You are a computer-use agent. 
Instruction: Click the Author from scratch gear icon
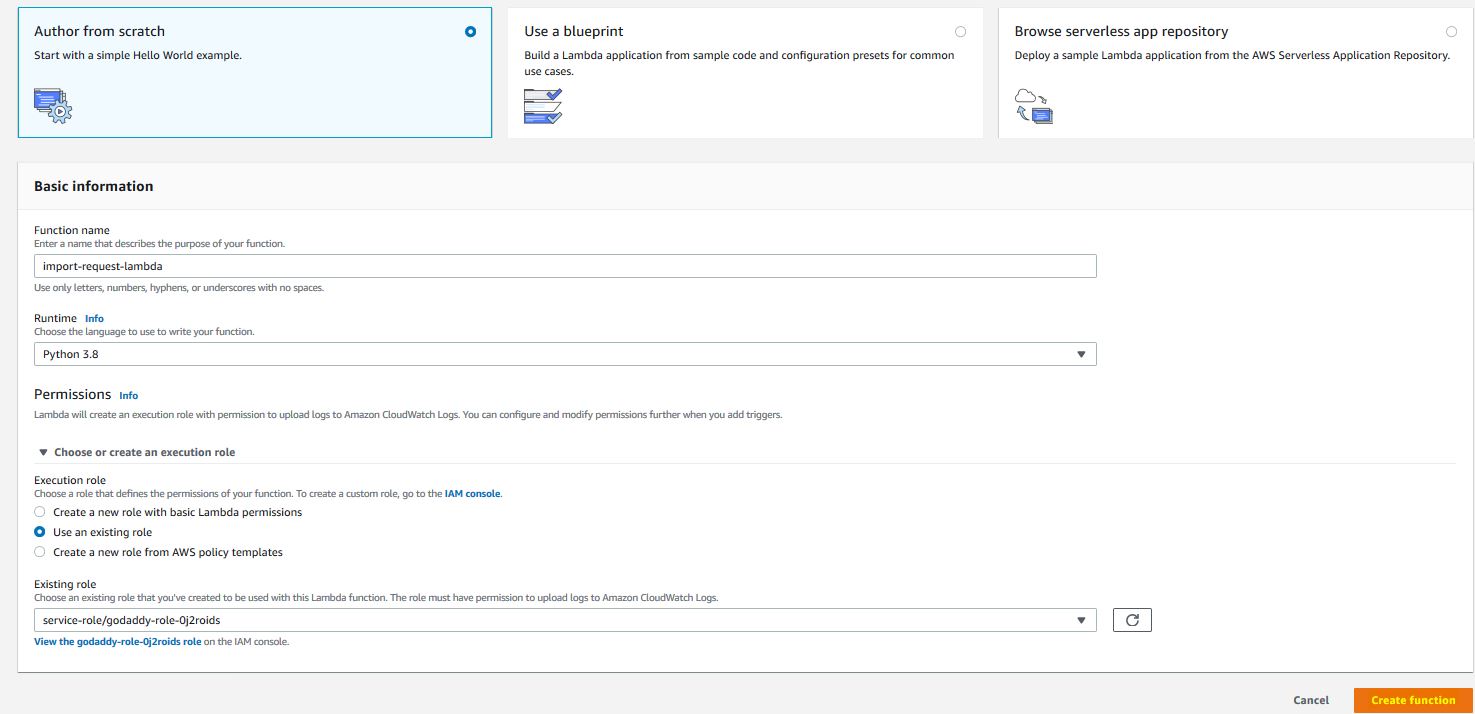(x=53, y=105)
